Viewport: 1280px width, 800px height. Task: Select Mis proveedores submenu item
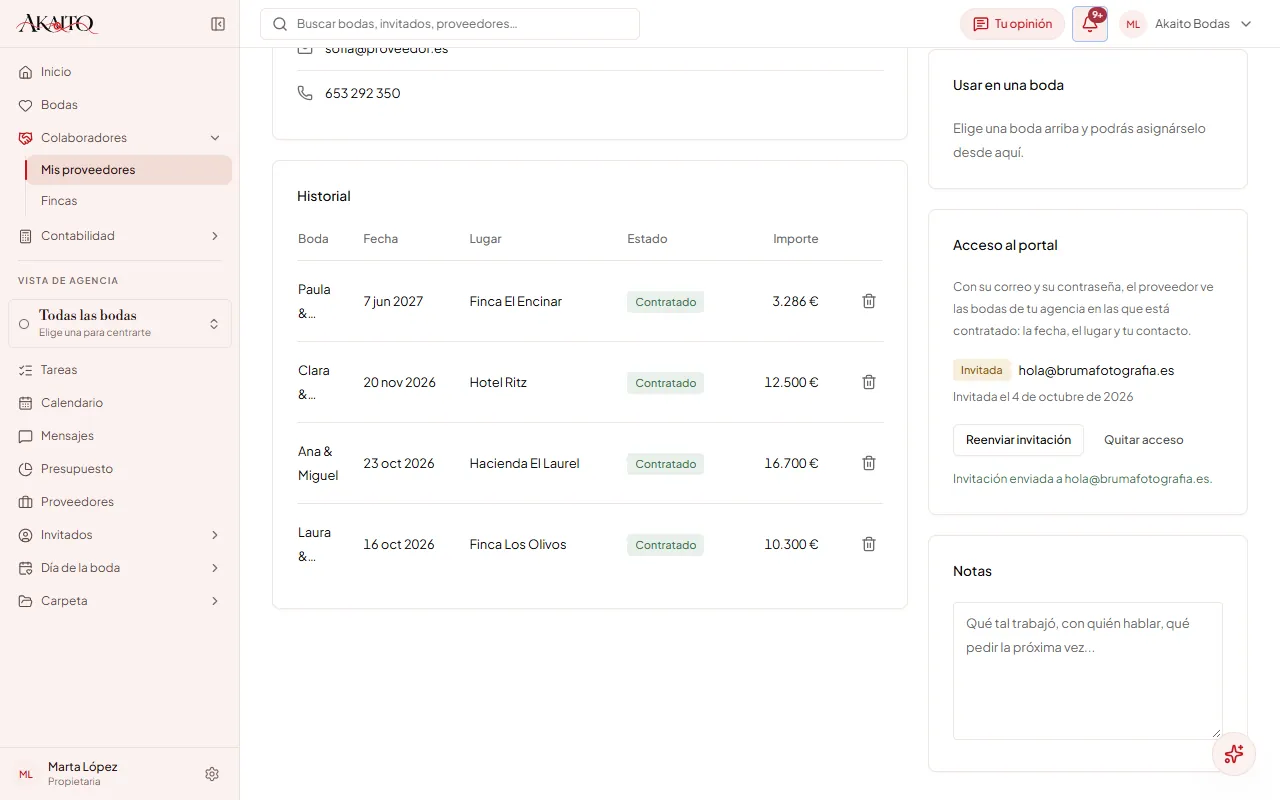click(x=129, y=170)
